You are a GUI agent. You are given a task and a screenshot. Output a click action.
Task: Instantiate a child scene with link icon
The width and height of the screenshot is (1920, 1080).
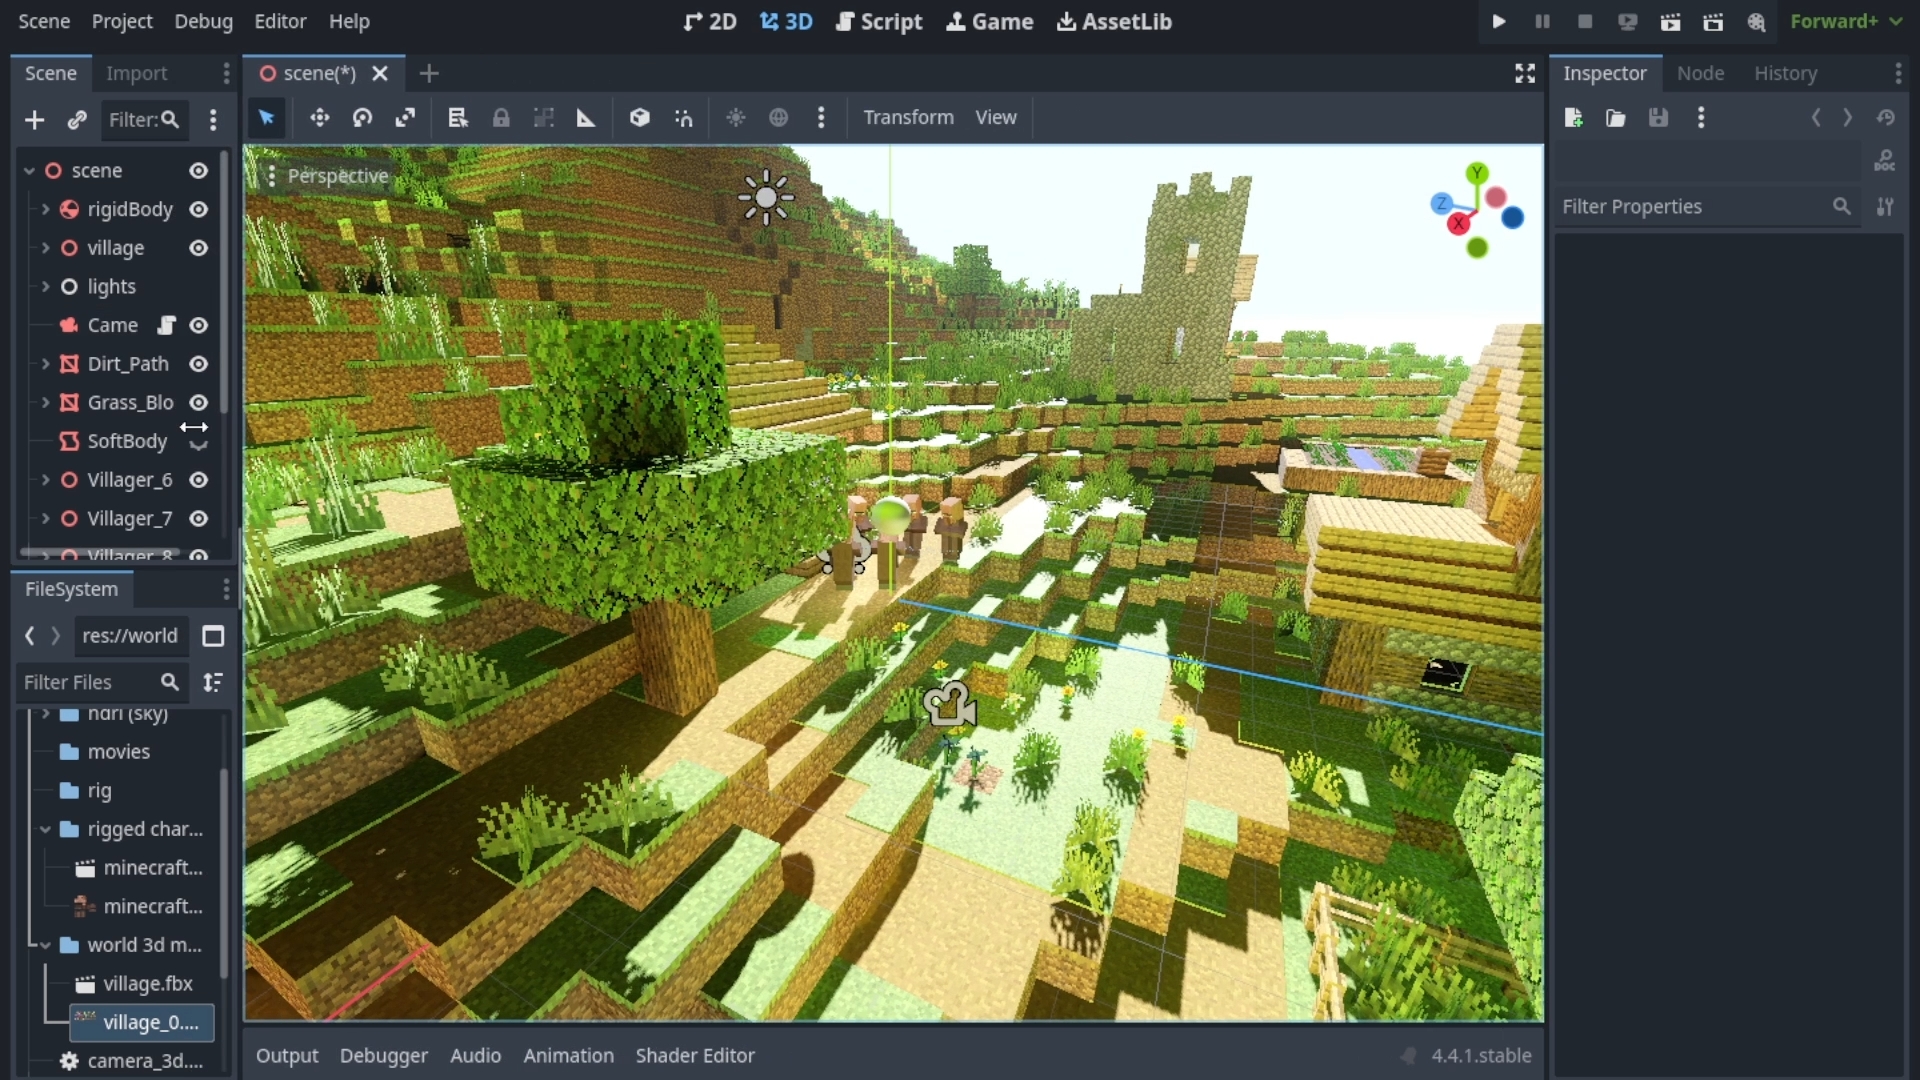coord(77,120)
